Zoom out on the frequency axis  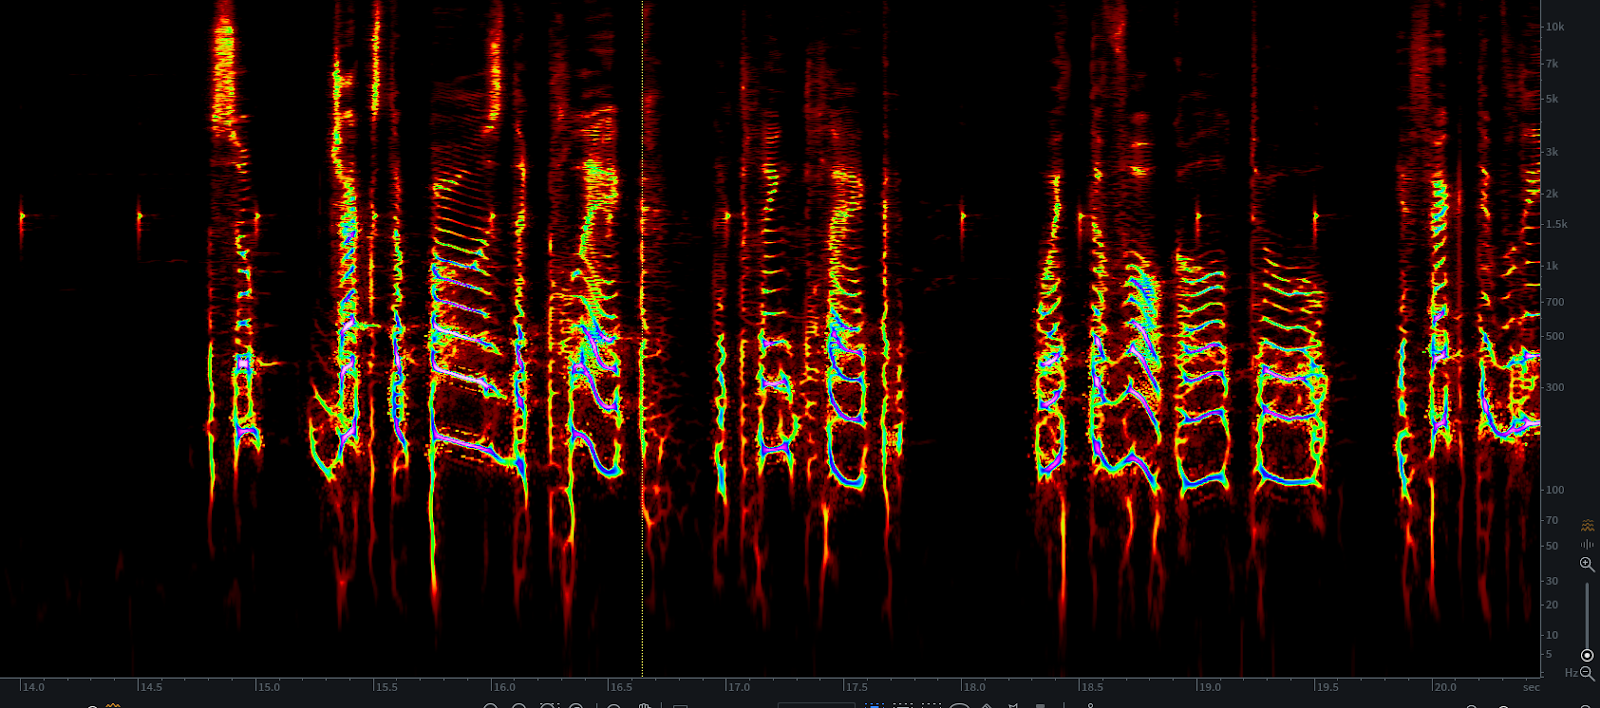click(1587, 673)
